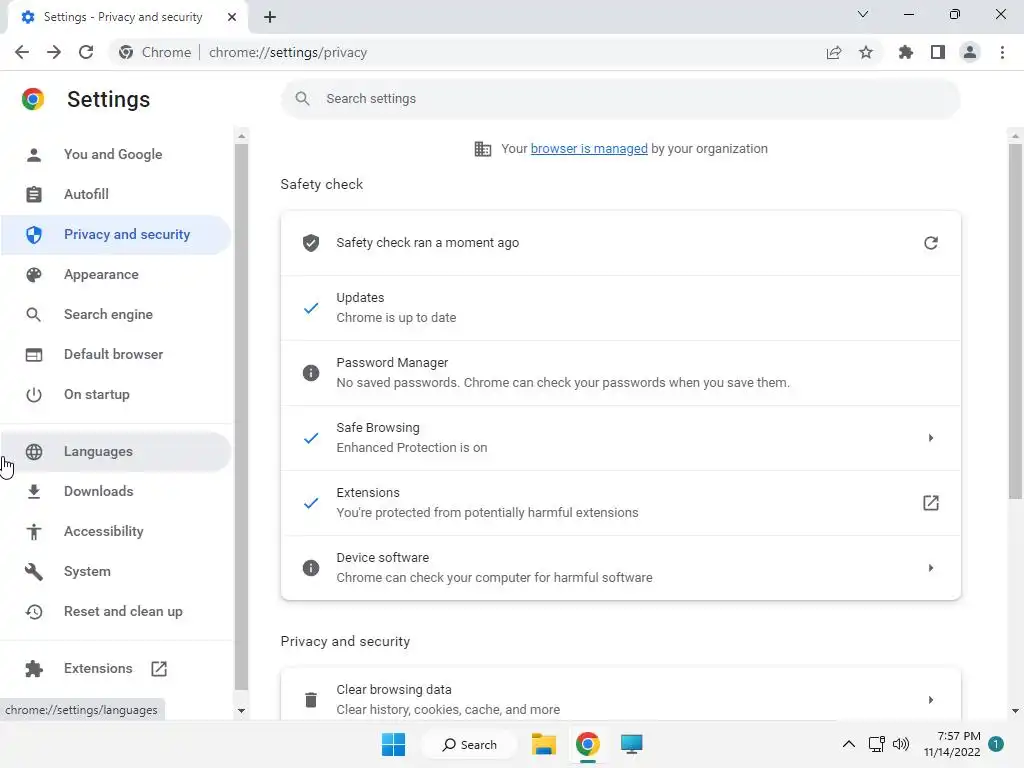Open the profile avatar menu
1024x768 pixels.
pyautogui.click(x=970, y=52)
